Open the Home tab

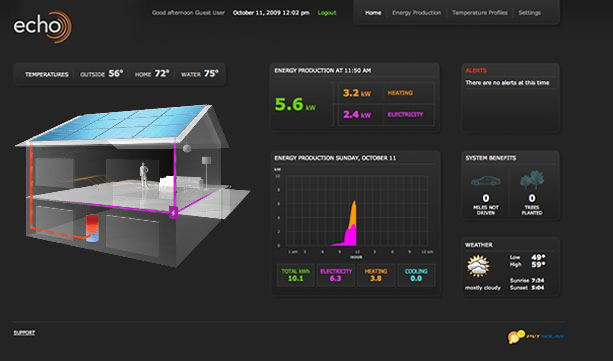coord(373,13)
